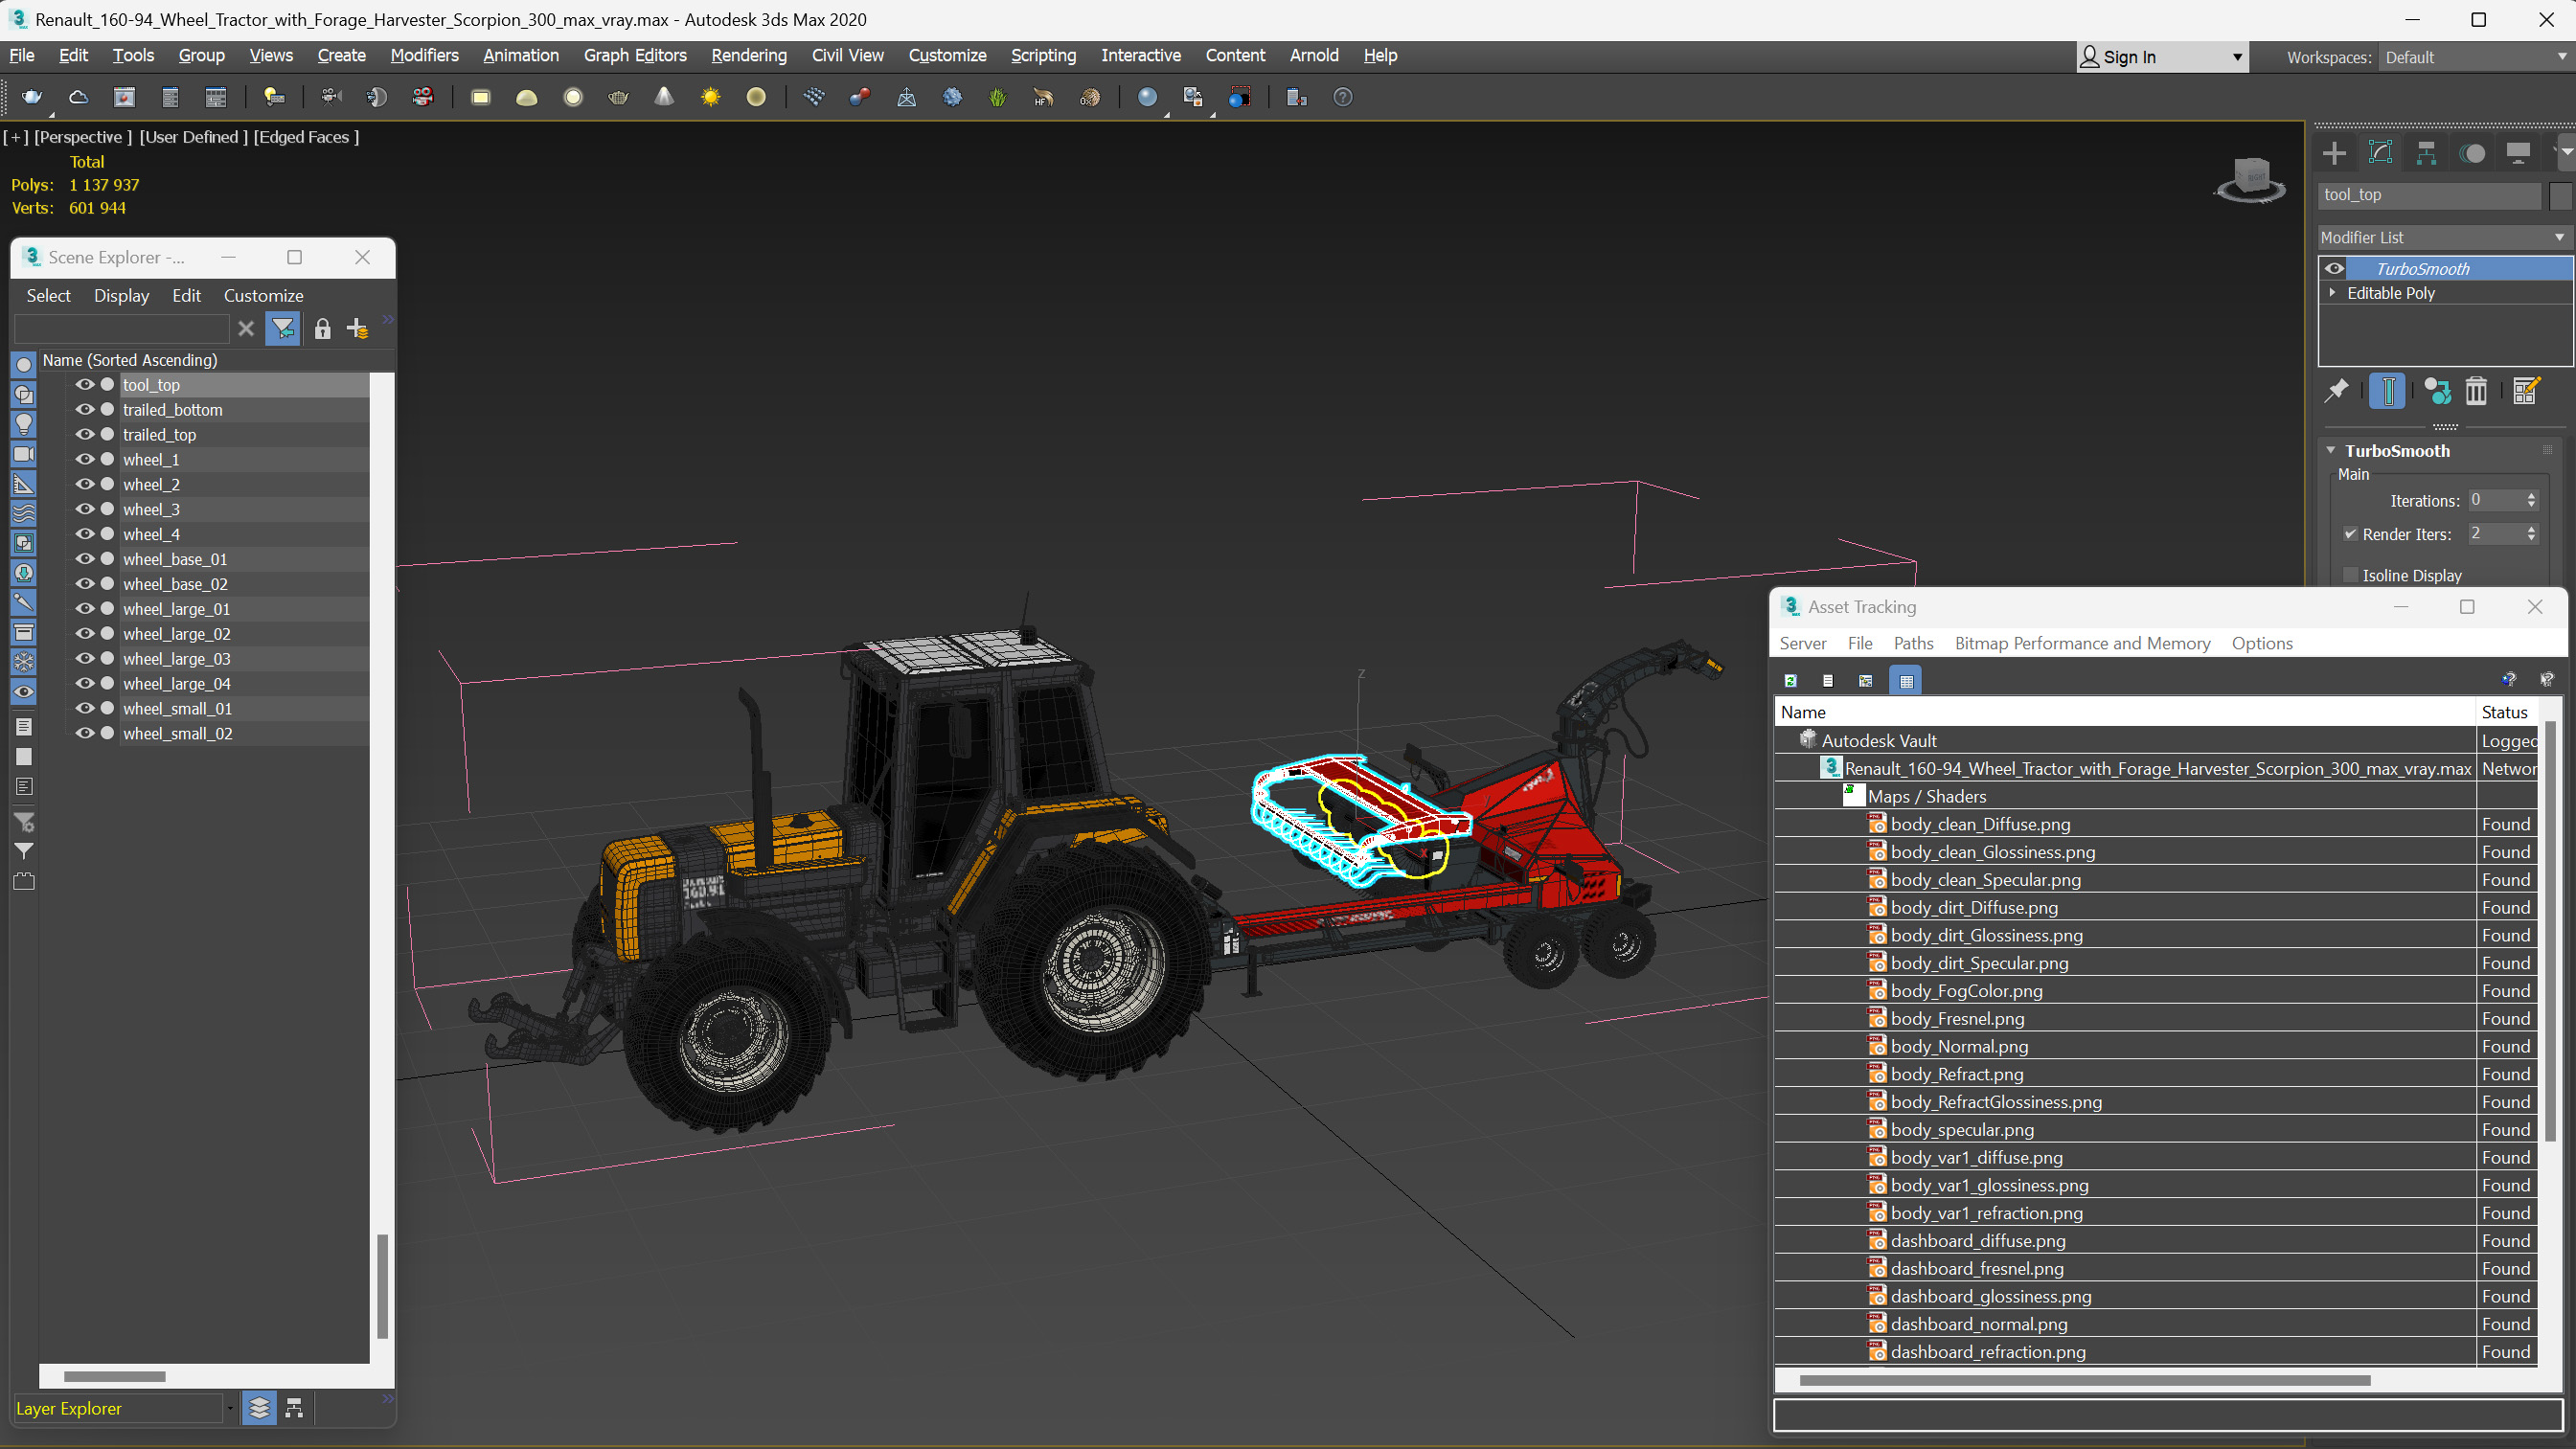Viewport: 2576px width, 1449px height.
Task: Enable Isoline Display checkbox
Action: [x=2351, y=575]
